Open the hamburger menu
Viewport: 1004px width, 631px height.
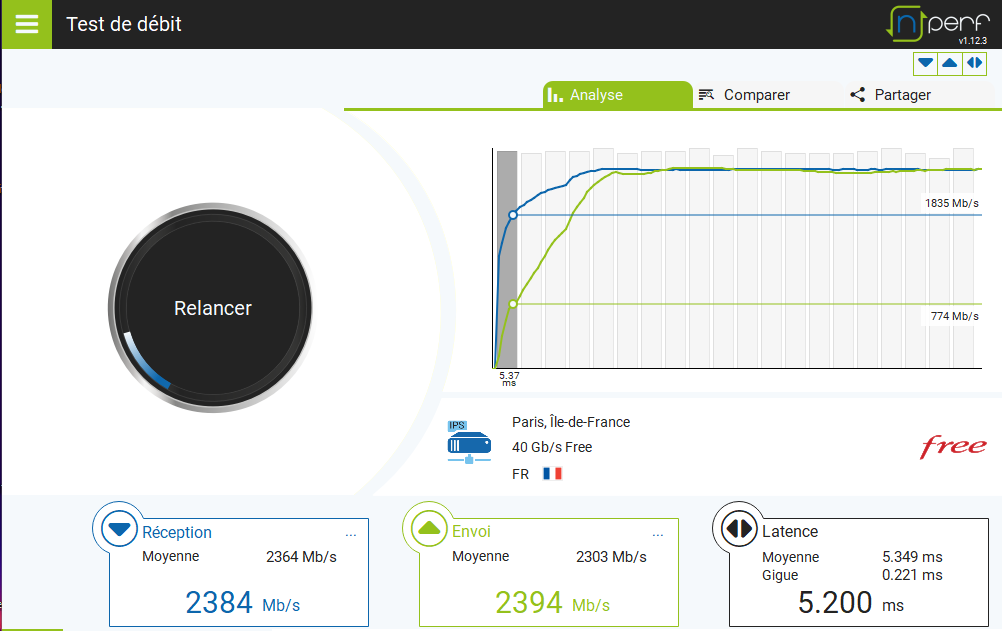[x=27, y=24]
